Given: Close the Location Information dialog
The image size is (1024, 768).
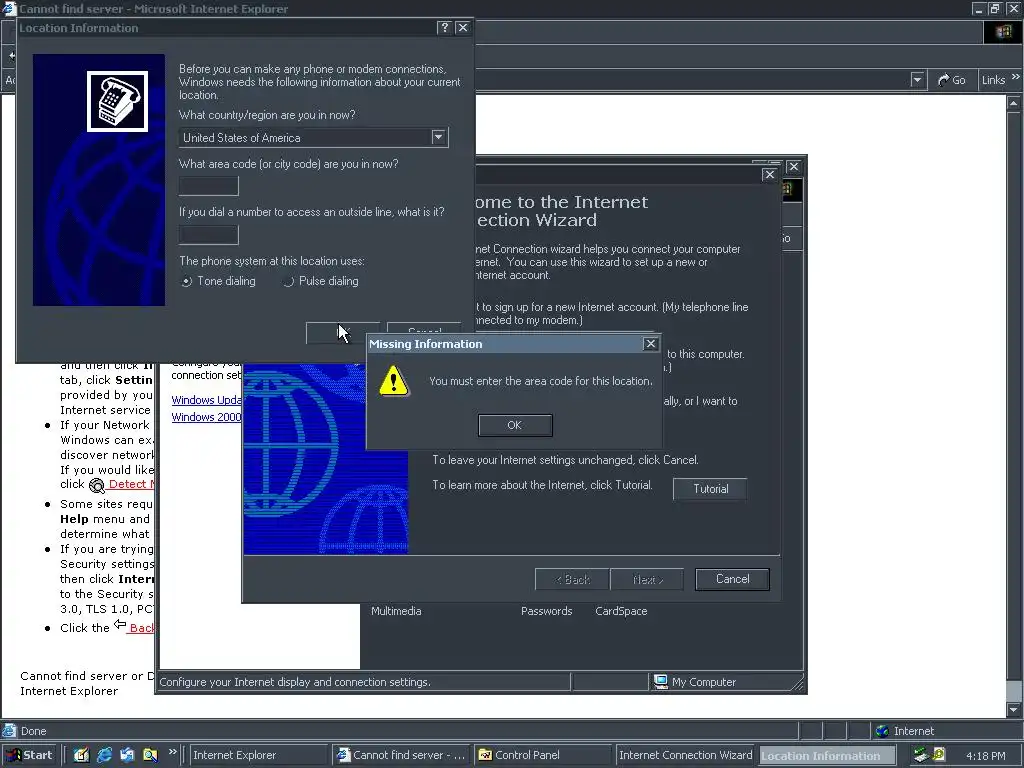Looking at the screenshot, I should point(462,27).
